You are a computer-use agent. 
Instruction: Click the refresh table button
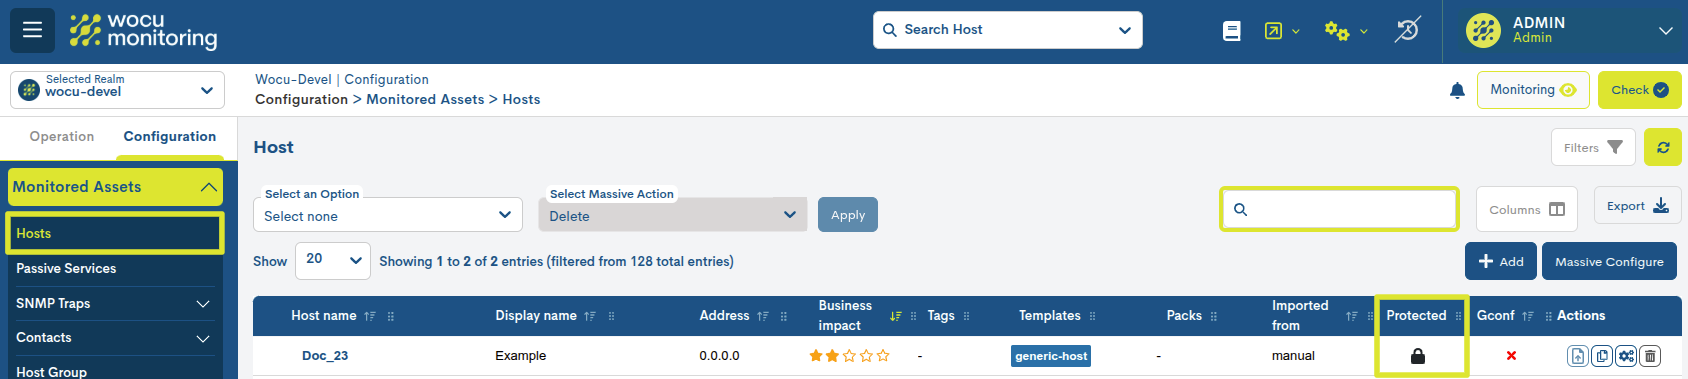tap(1663, 147)
